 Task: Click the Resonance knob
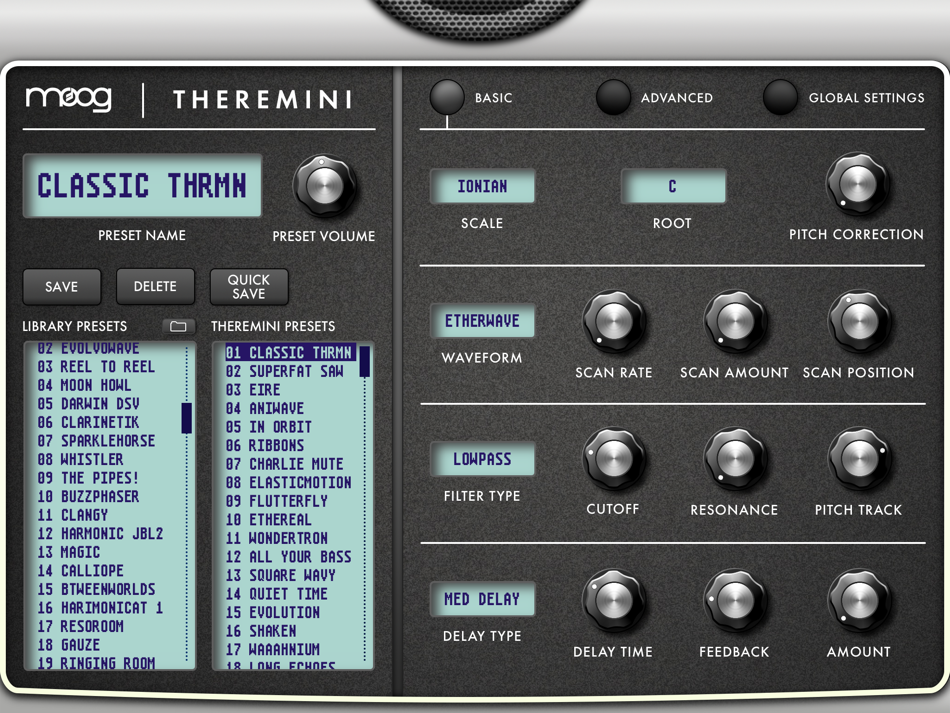[x=734, y=459]
